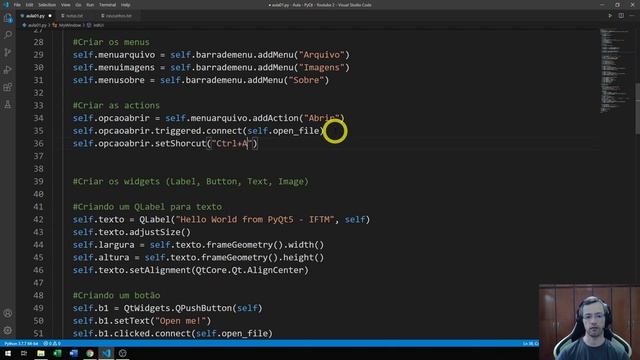Click the string "Imagens" on line 30
This screenshot has width=640, height=360.
pyautogui.click(x=322, y=67)
